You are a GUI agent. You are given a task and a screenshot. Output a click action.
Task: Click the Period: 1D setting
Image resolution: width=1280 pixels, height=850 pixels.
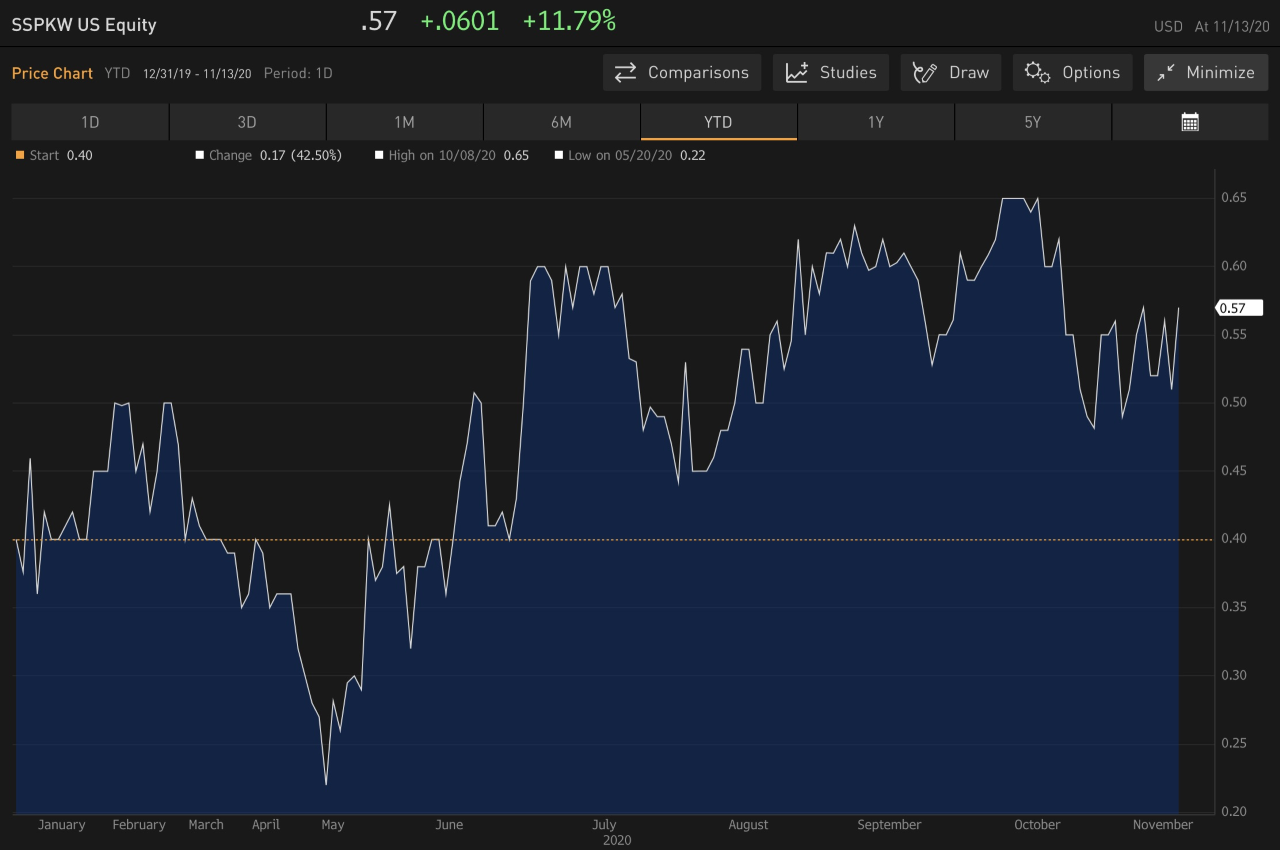pyautogui.click(x=298, y=74)
